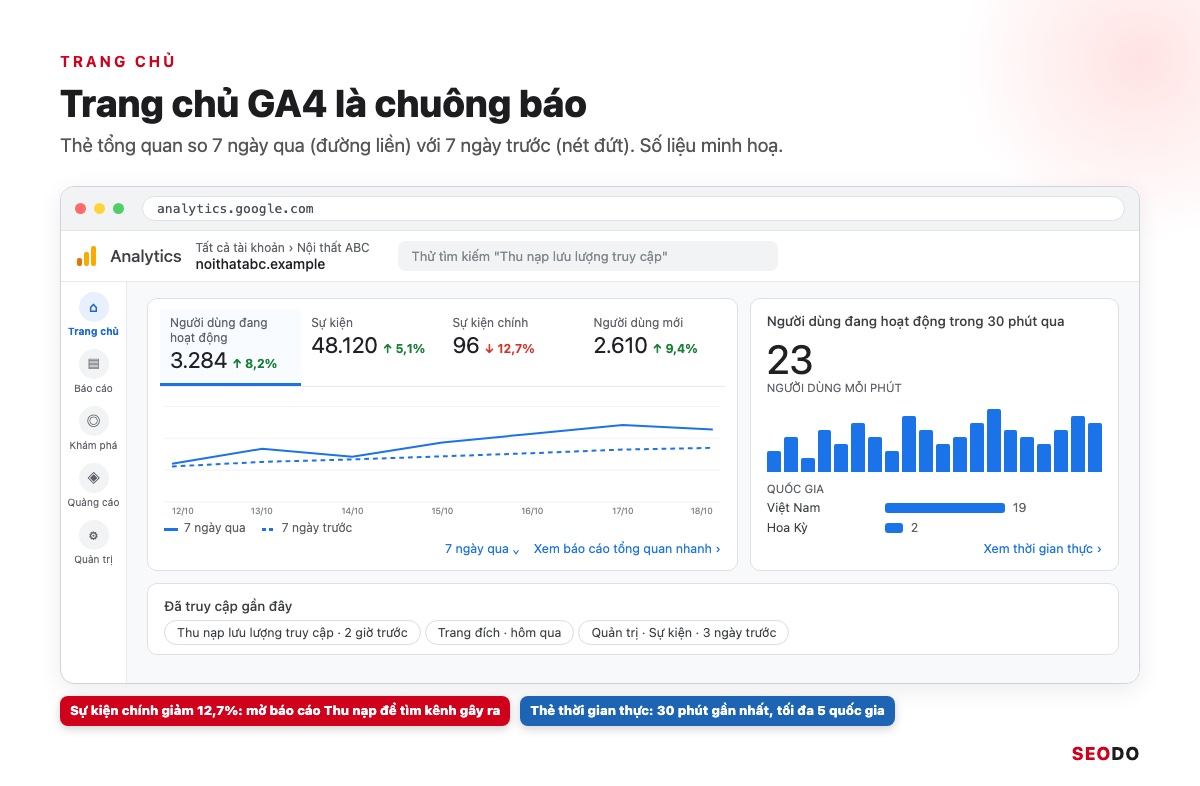Viewport: 1200px width, 786px height.
Task: Click the 12,7% decrease indicator
Action: [x=510, y=349]
